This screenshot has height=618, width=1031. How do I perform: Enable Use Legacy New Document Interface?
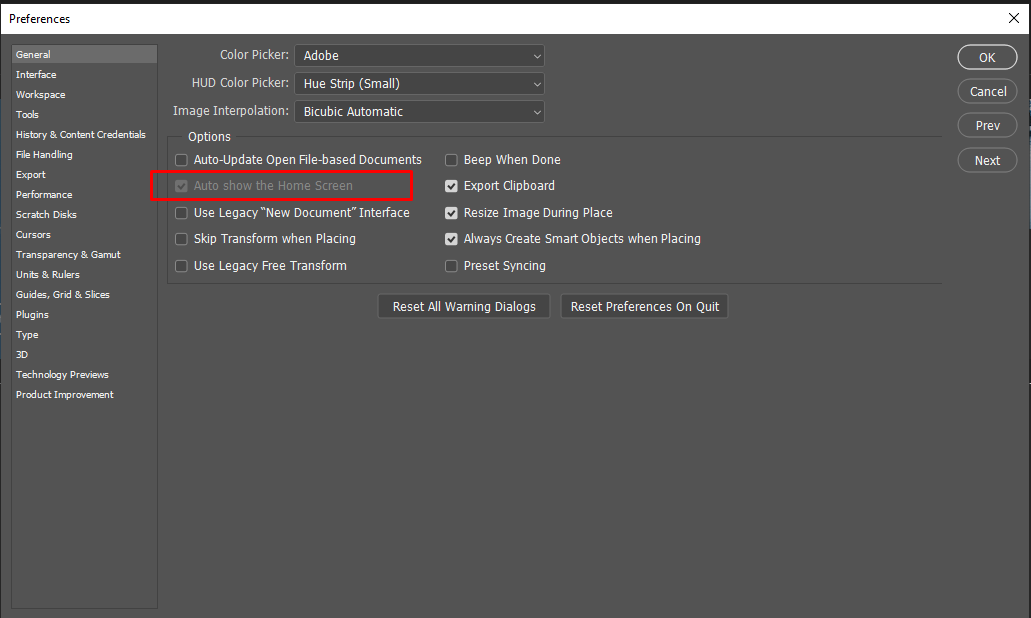[181, 212]
